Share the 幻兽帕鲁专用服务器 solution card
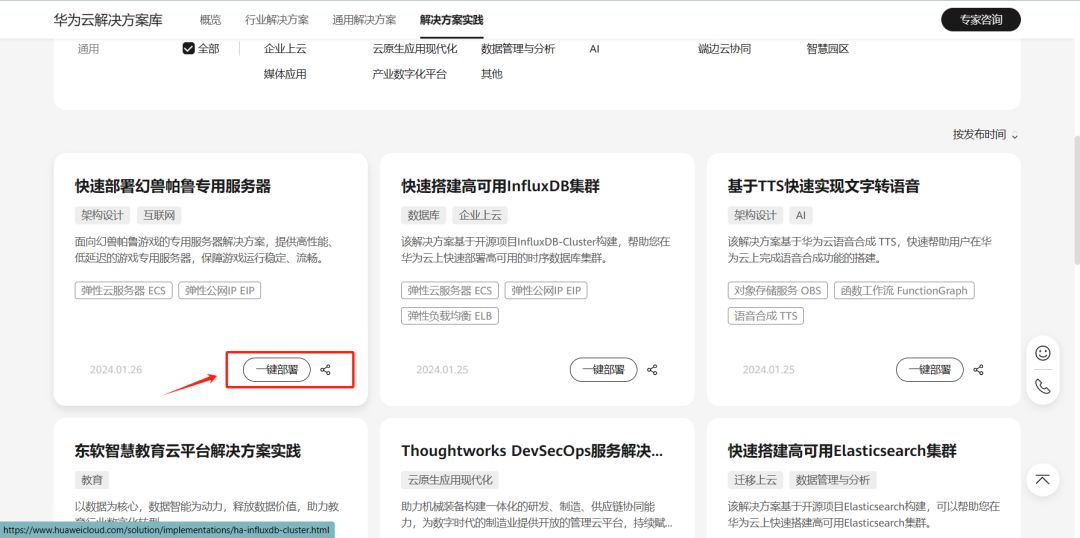This screenshot has width=1080, height=538. [326, 370]
